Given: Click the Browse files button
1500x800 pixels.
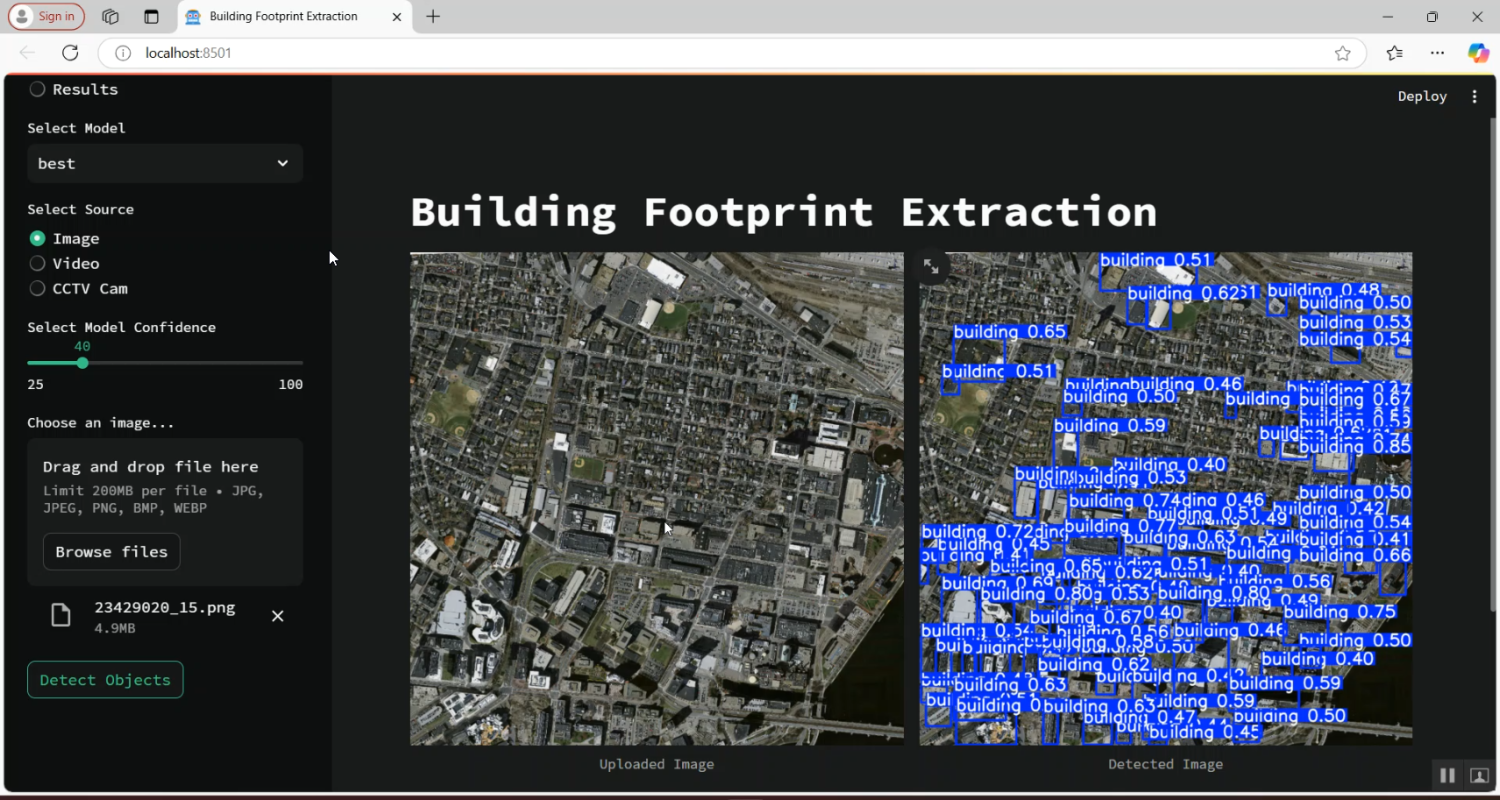Looking at the screenshot, I should [111, 552].
